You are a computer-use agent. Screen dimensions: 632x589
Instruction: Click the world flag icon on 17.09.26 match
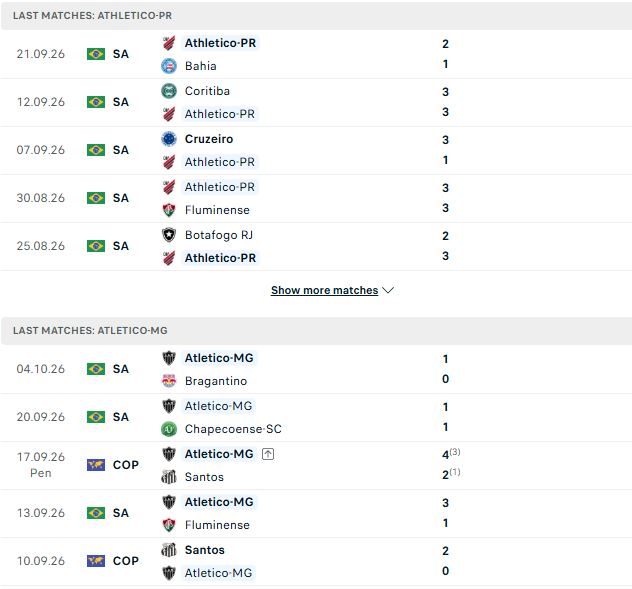coord(96,465)
